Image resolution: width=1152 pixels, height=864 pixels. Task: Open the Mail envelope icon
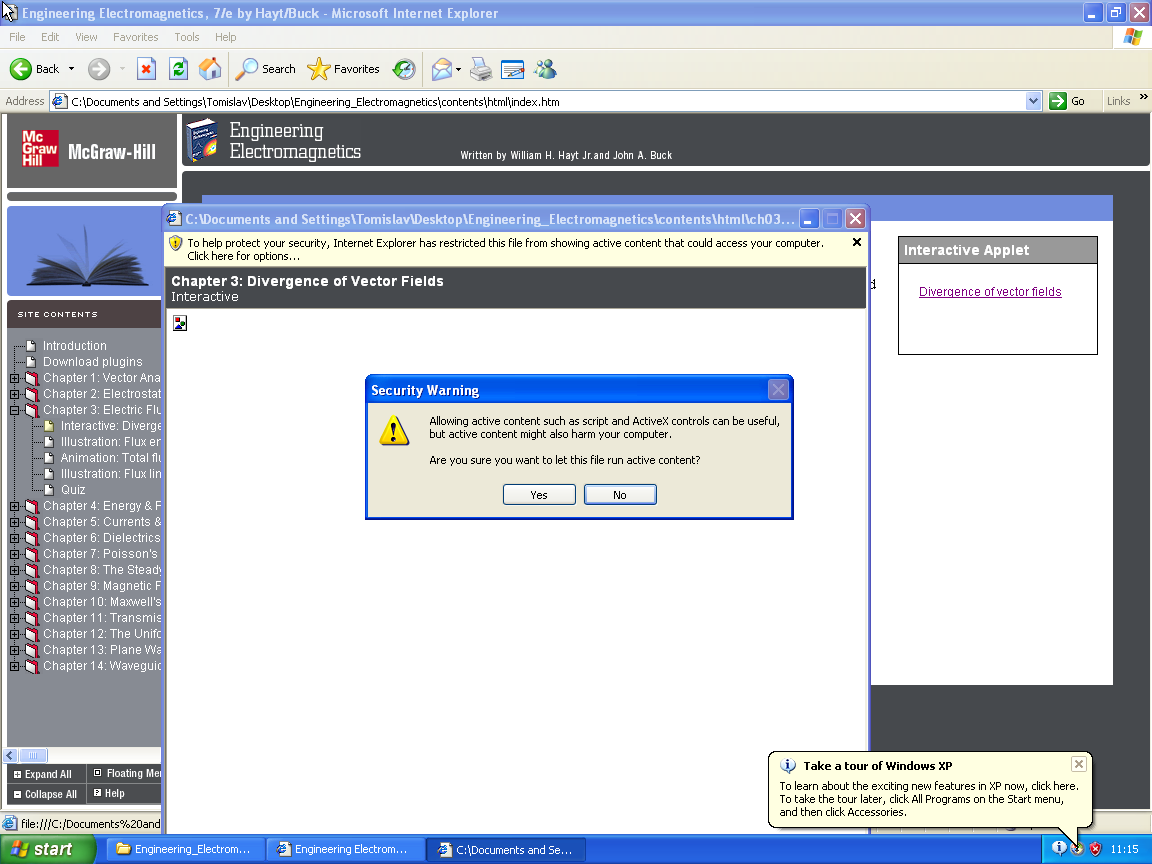coord(442,69)
